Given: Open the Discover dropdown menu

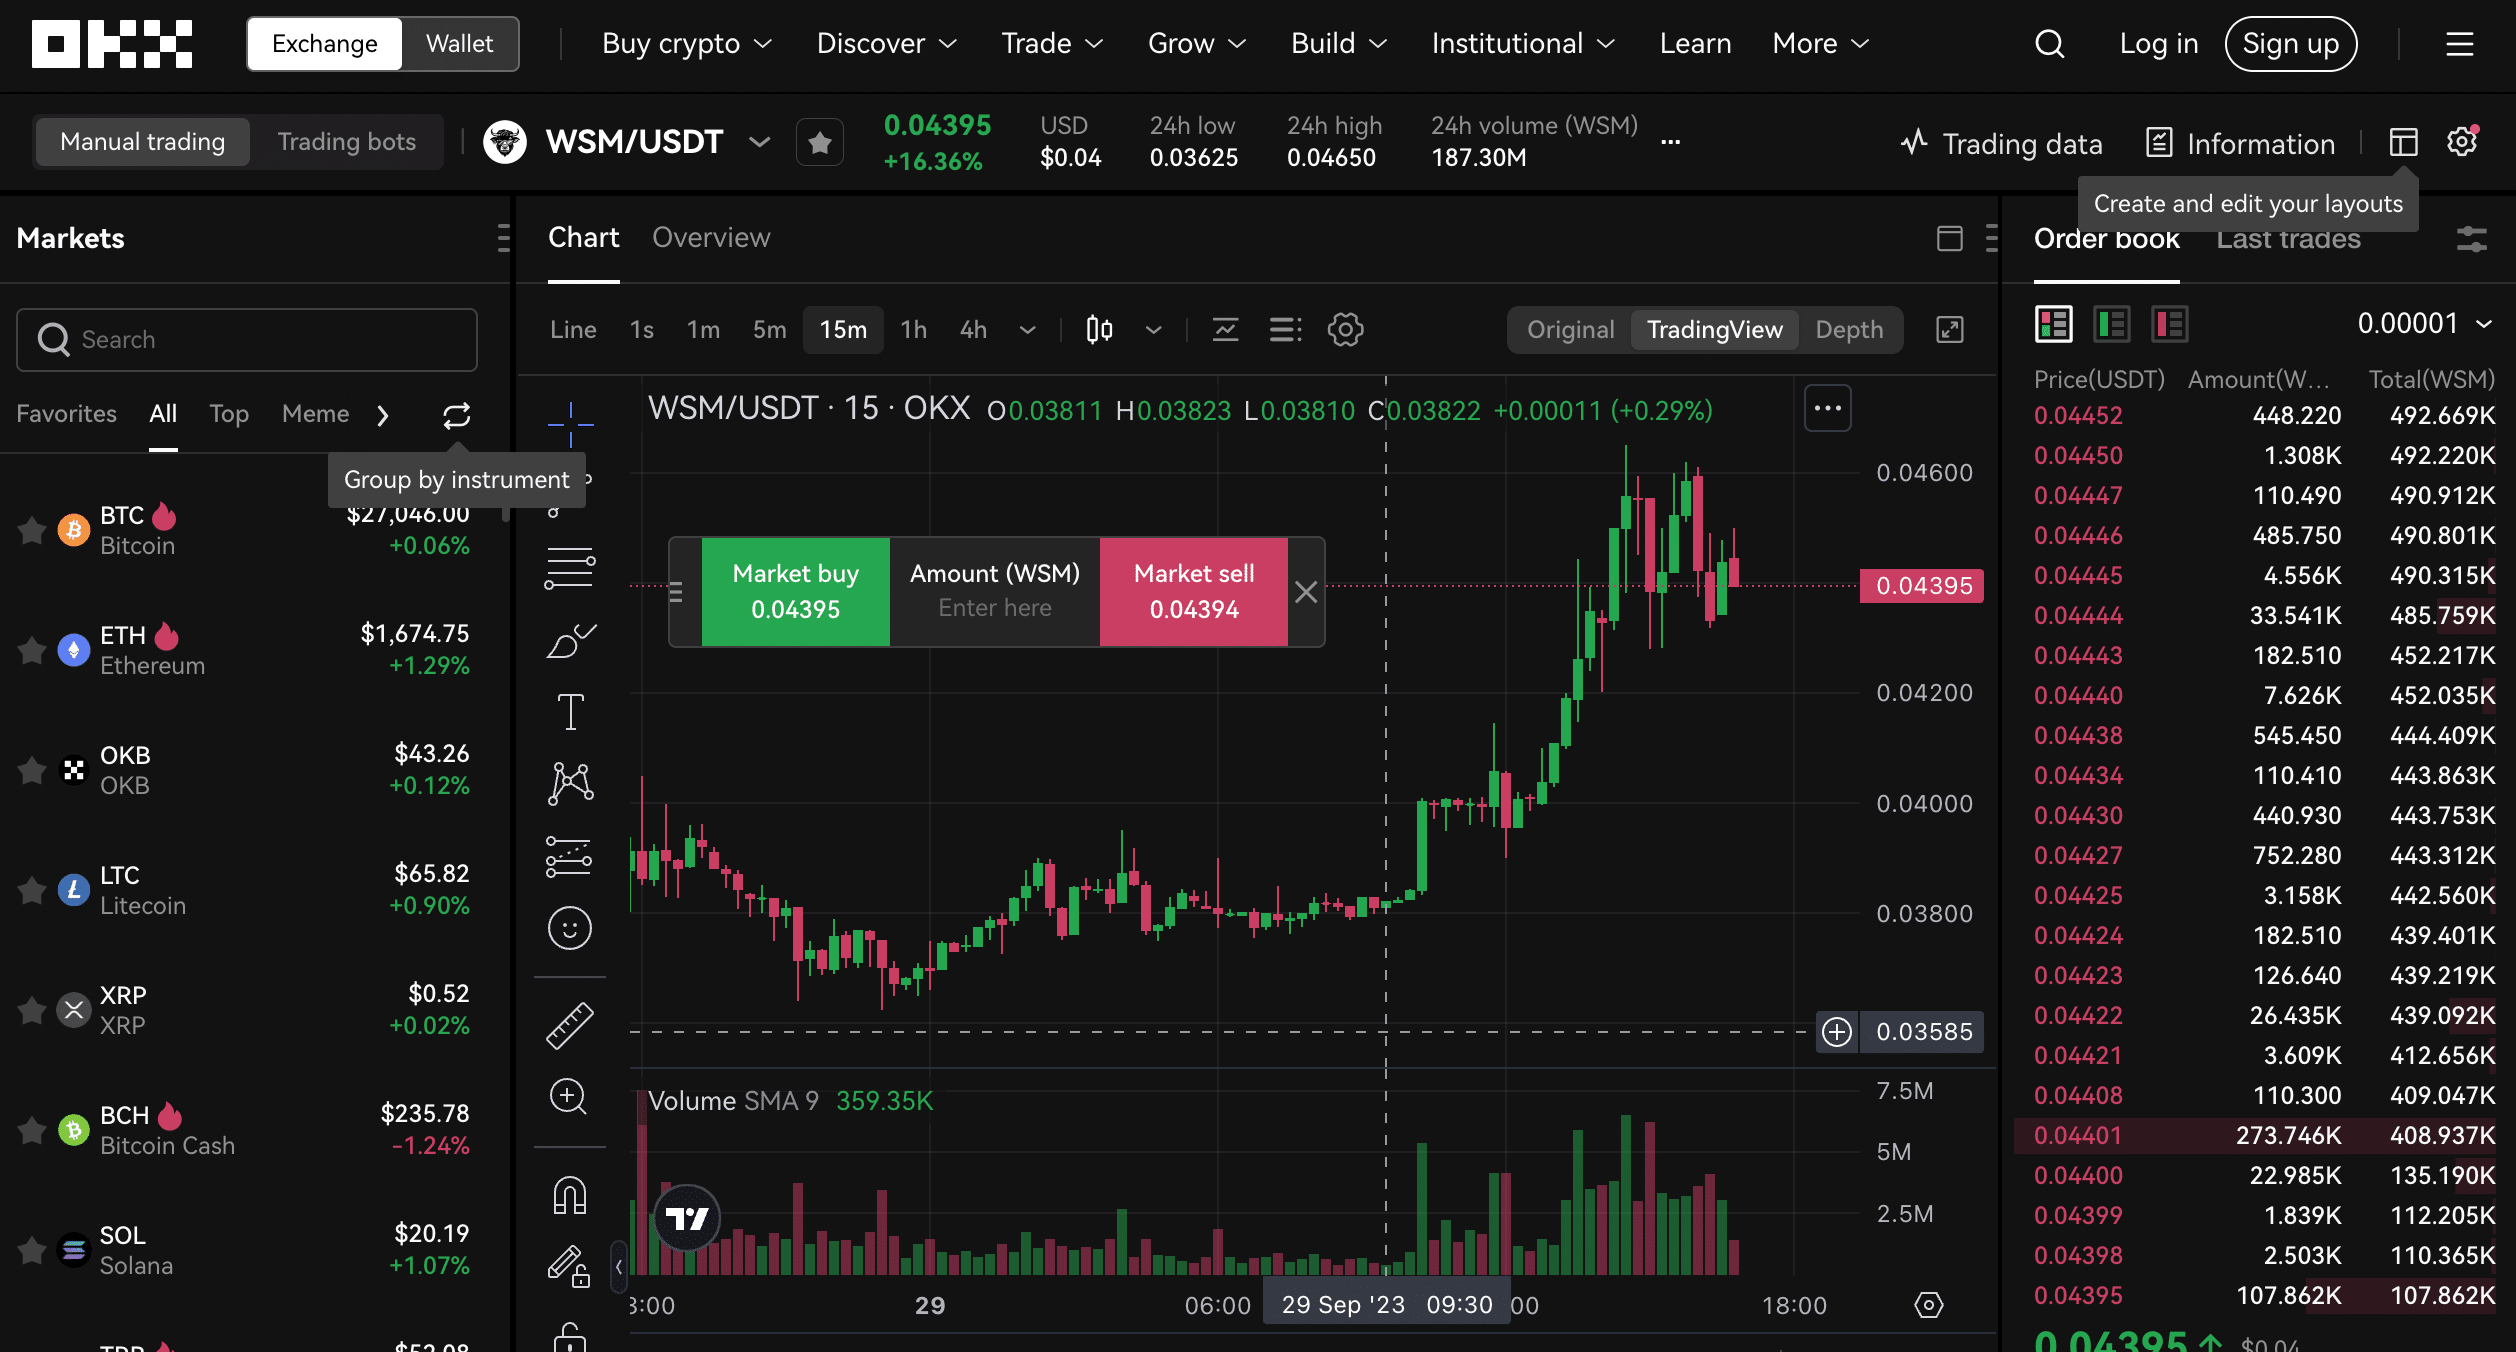Looking at the screenshot, I should pos(887,44).
